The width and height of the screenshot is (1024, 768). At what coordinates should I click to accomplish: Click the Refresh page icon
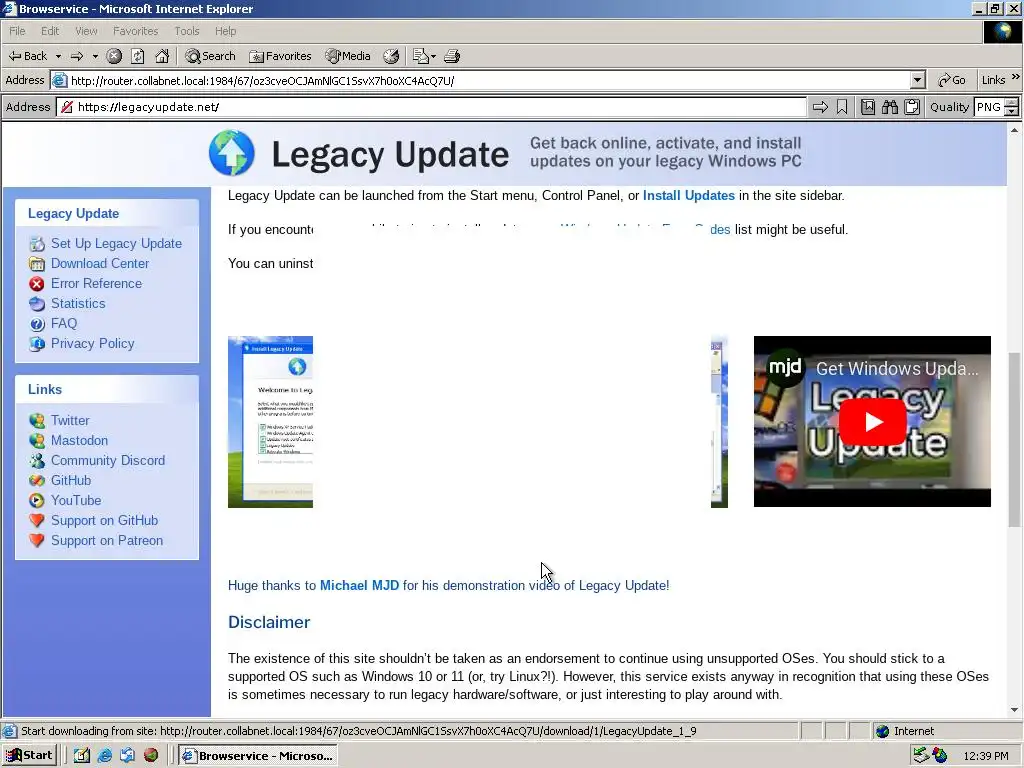click(138, 56)
